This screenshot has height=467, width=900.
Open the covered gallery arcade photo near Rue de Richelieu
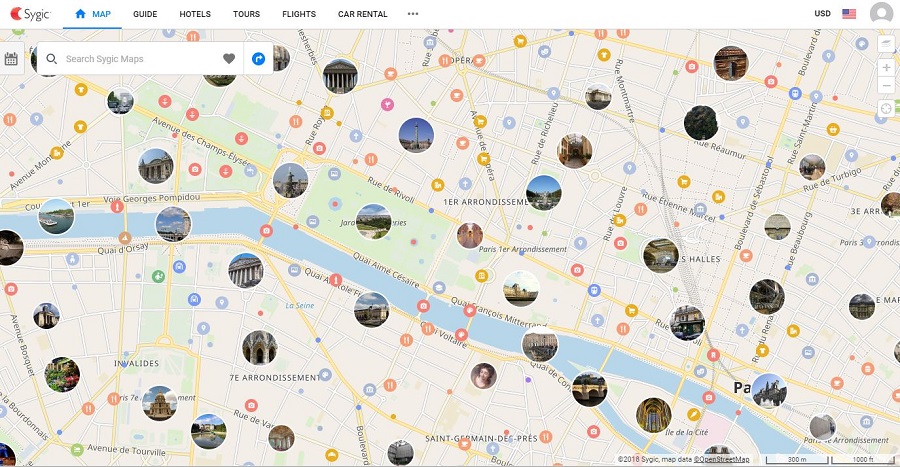pyautogui.click(x=575, y=151)
